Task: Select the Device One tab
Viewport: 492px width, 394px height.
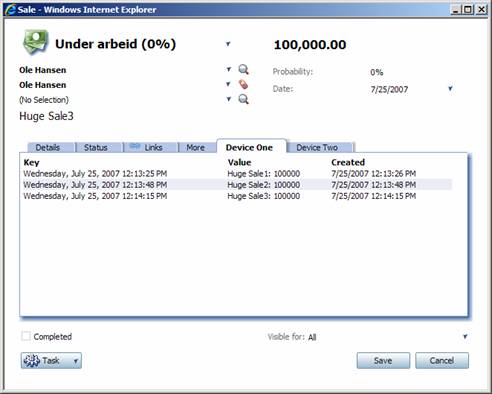Action: (249, 147)
